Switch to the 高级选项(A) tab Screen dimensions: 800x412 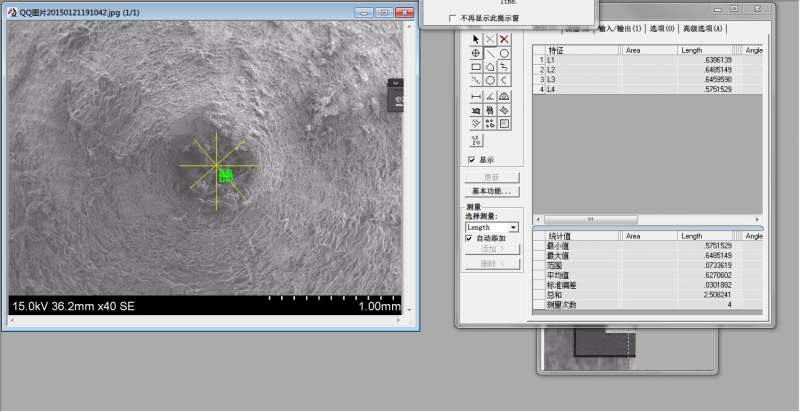703,29
